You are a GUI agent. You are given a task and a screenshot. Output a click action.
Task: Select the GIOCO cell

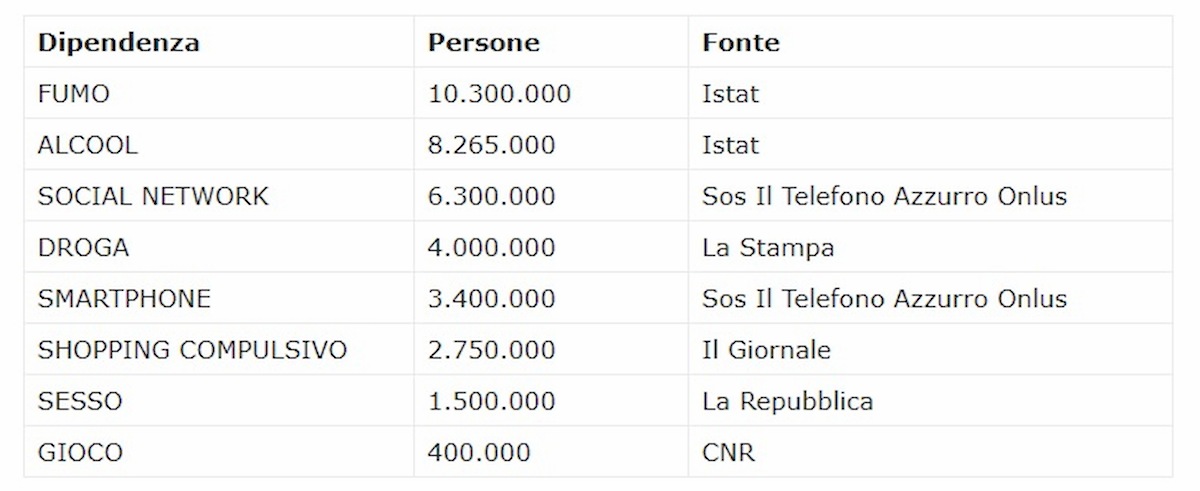click(80, 452)
